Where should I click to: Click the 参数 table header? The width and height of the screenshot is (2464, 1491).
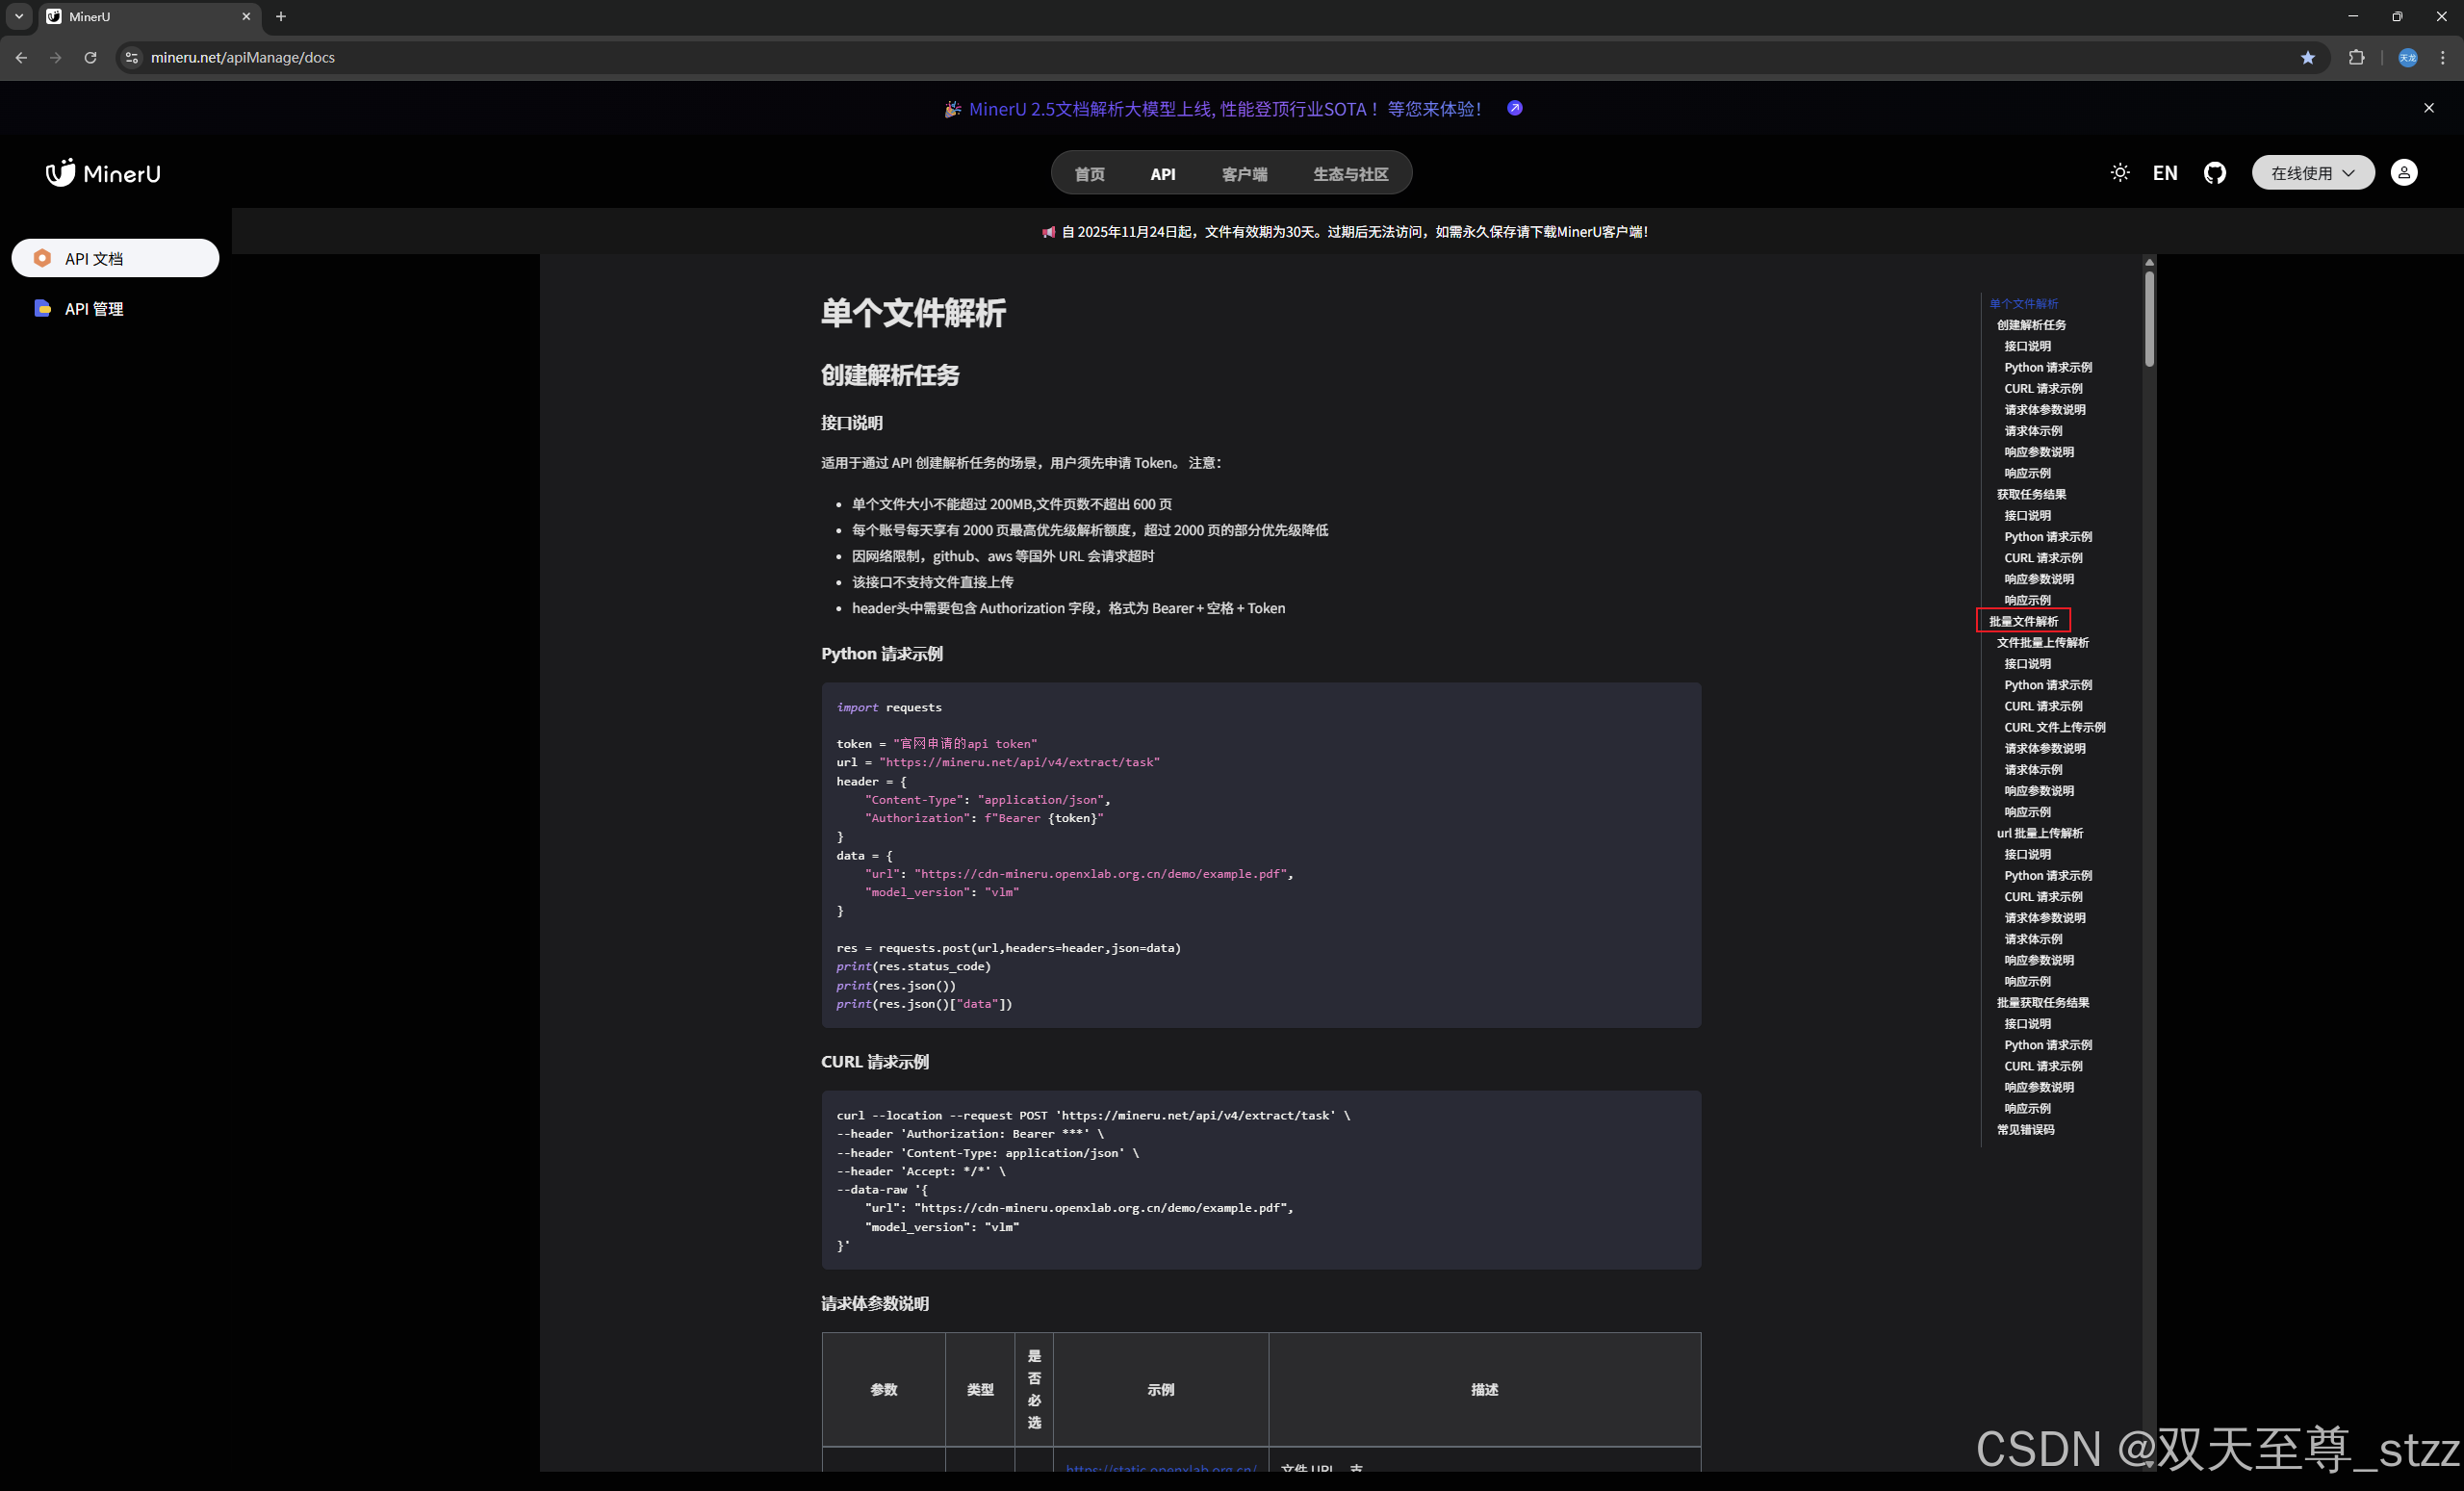coord(883,1390)
